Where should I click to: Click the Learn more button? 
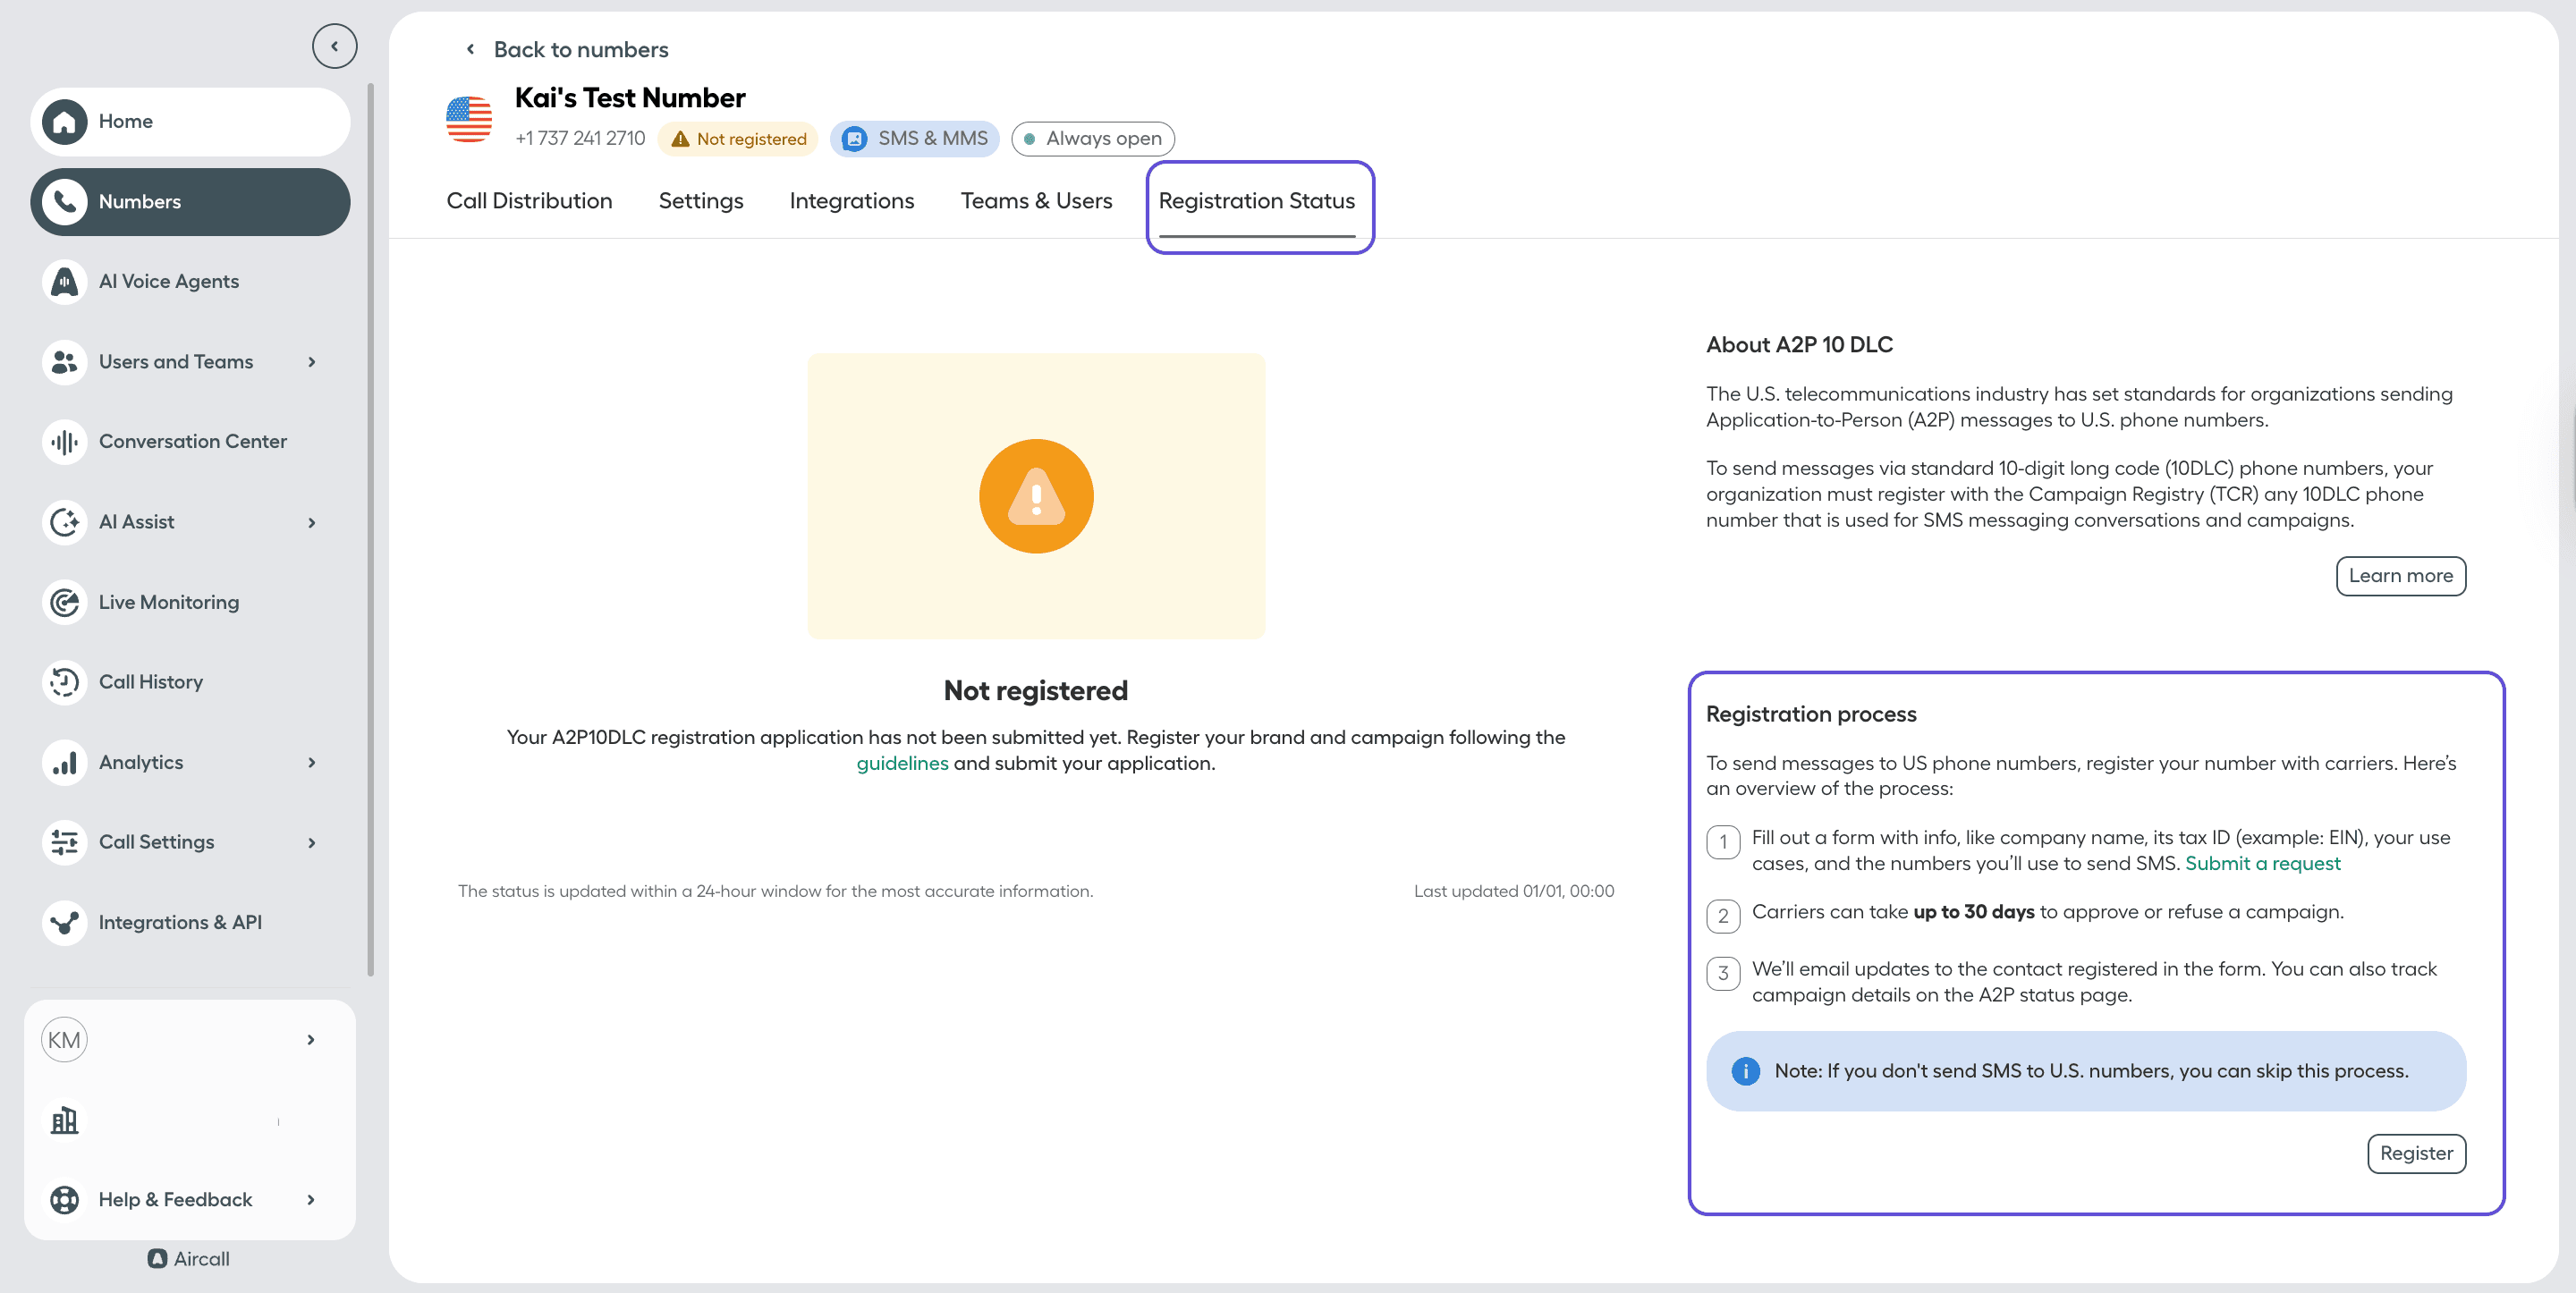tap(2400, 576)
